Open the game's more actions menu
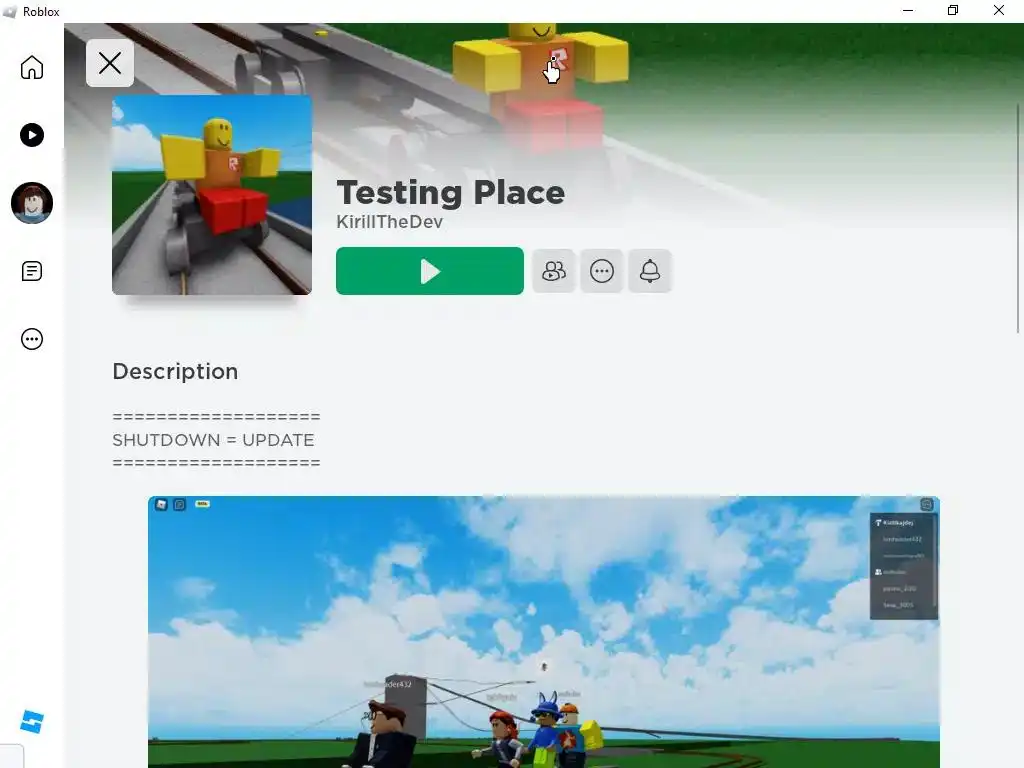 (x=601, y=271)
